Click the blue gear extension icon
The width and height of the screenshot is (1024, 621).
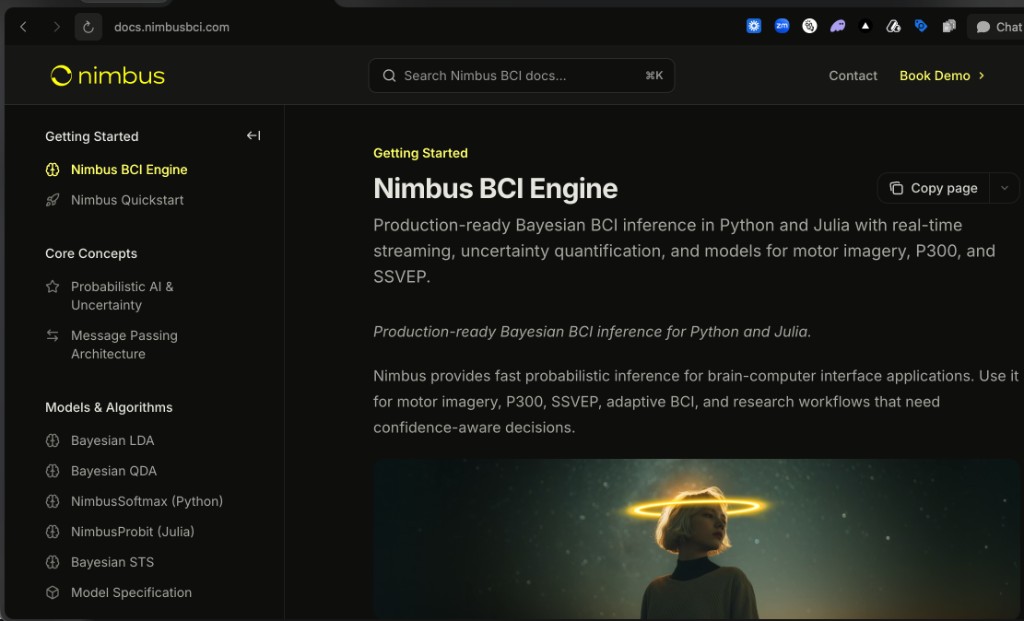point(754,26)
